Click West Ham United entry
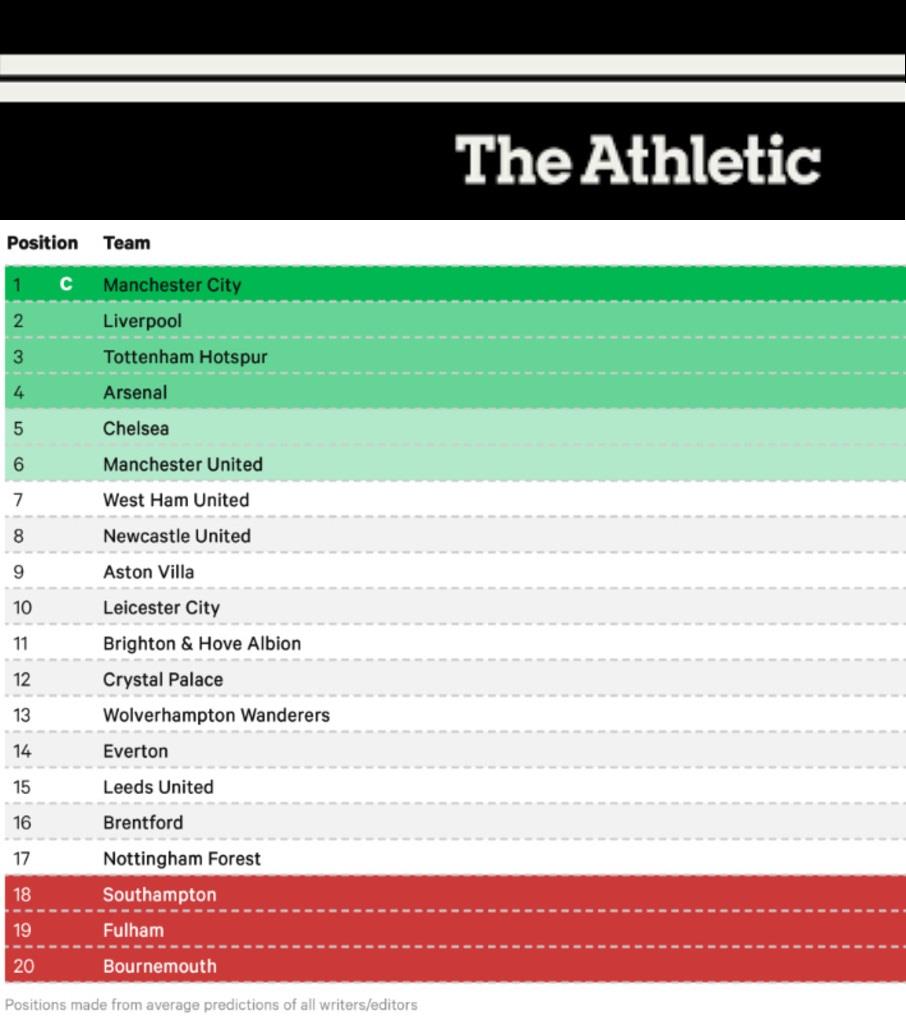The image size is (906, 1020). pos(176,500)
